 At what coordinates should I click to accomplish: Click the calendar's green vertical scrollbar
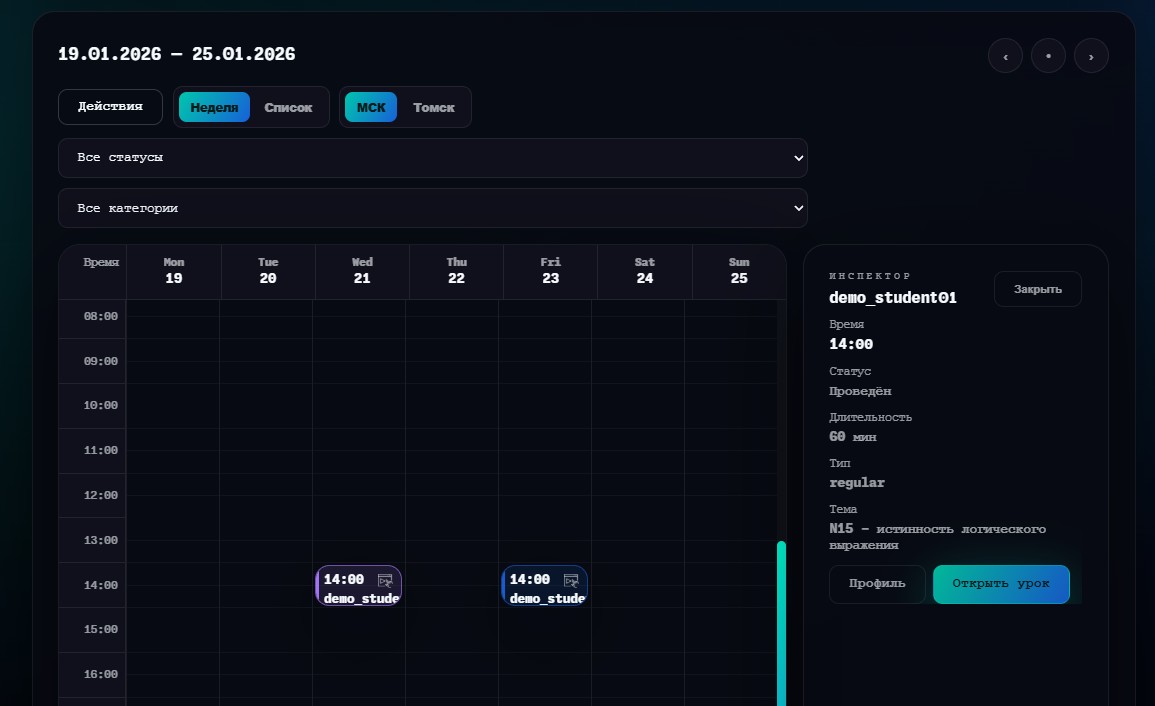(781, 620)
